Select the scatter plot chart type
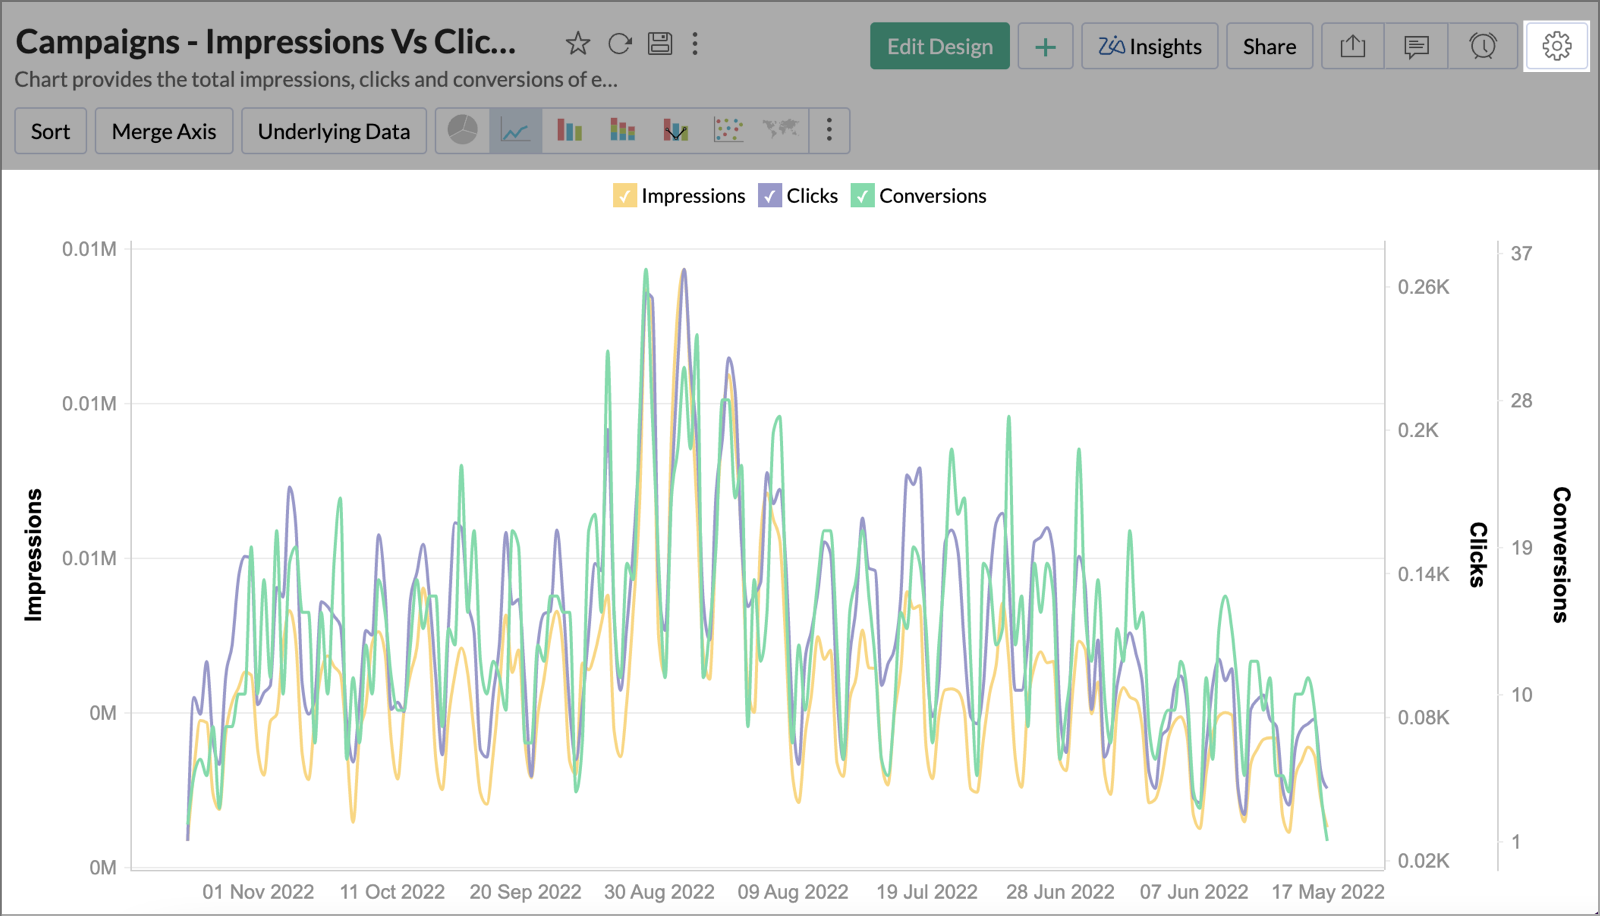Screen dimensions: 1600x916 [728, 130]
